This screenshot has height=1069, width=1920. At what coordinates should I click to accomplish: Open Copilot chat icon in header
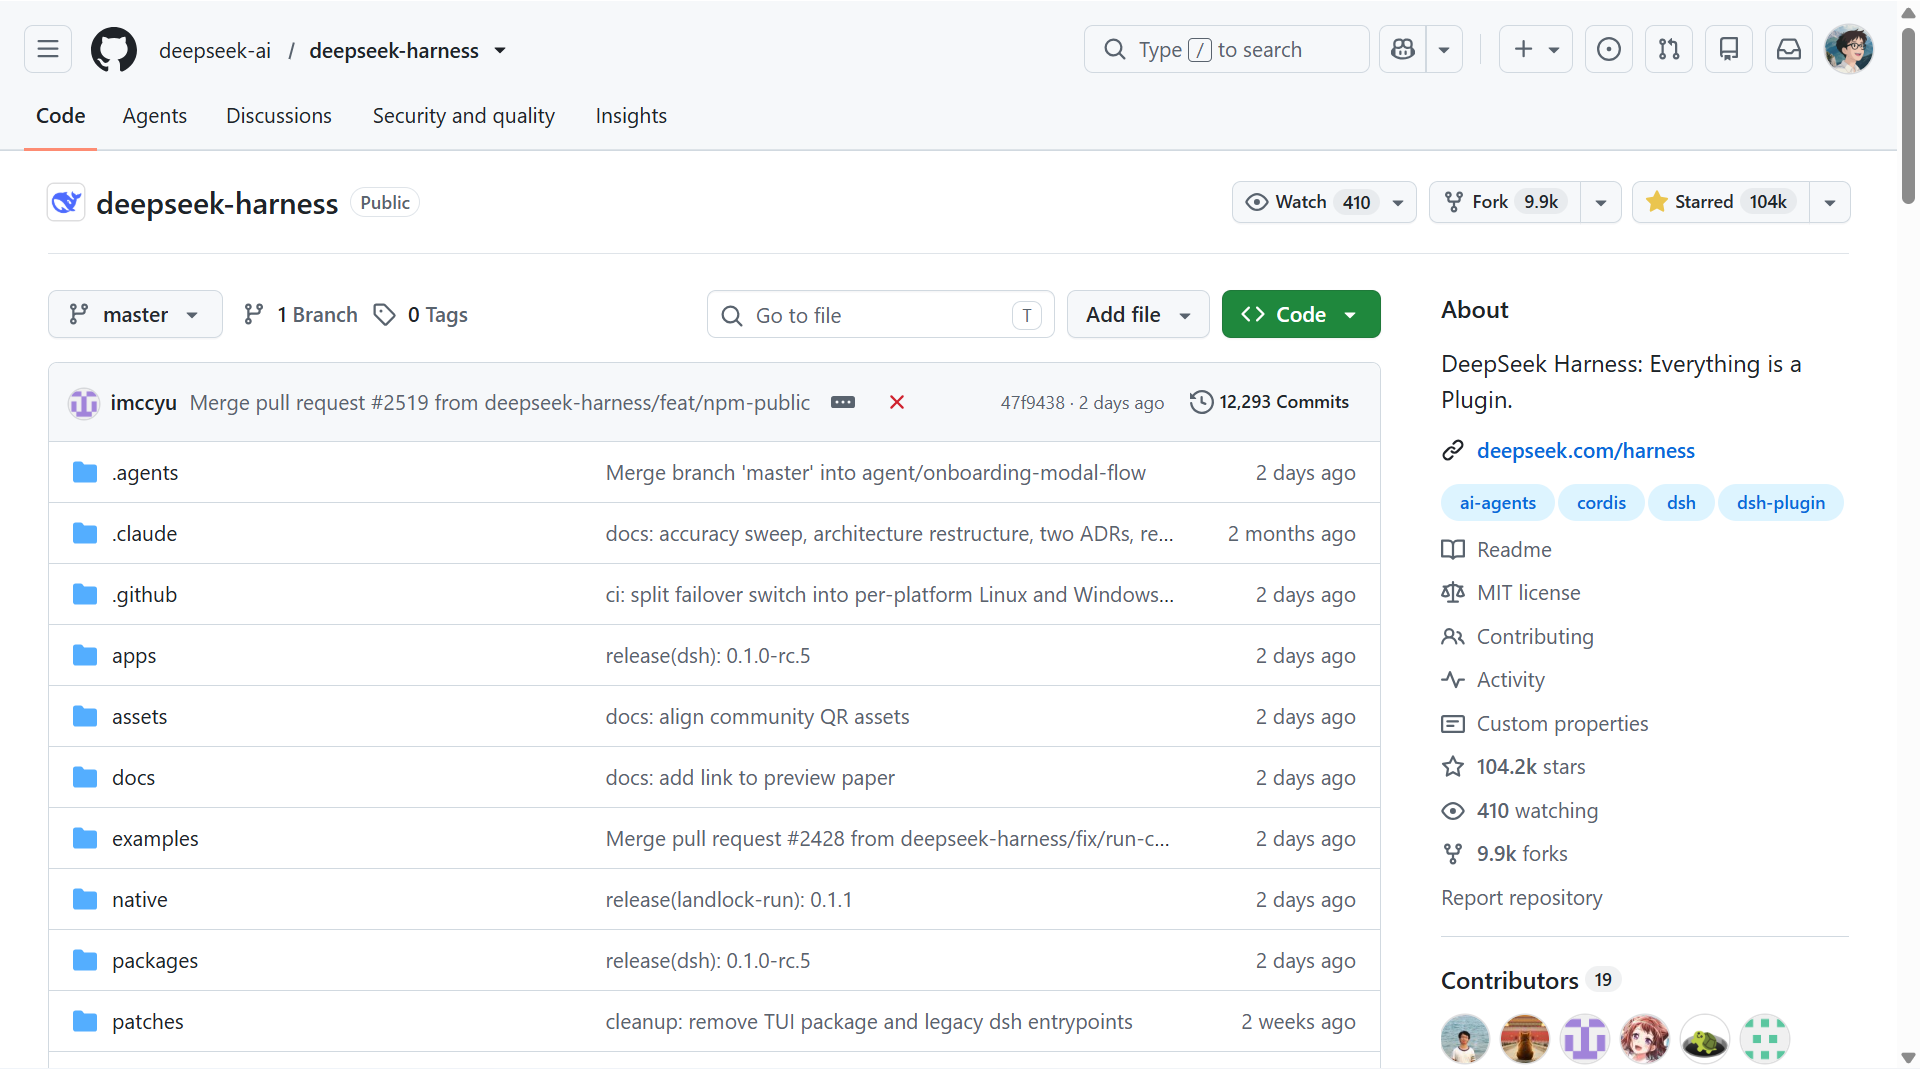tap(1403, 49)
